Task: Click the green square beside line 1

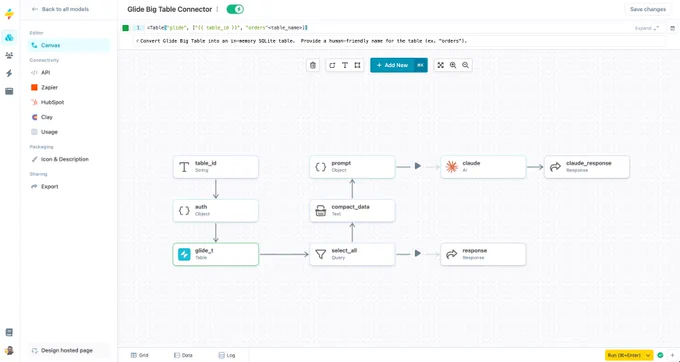Action: [x=126, y=28]
